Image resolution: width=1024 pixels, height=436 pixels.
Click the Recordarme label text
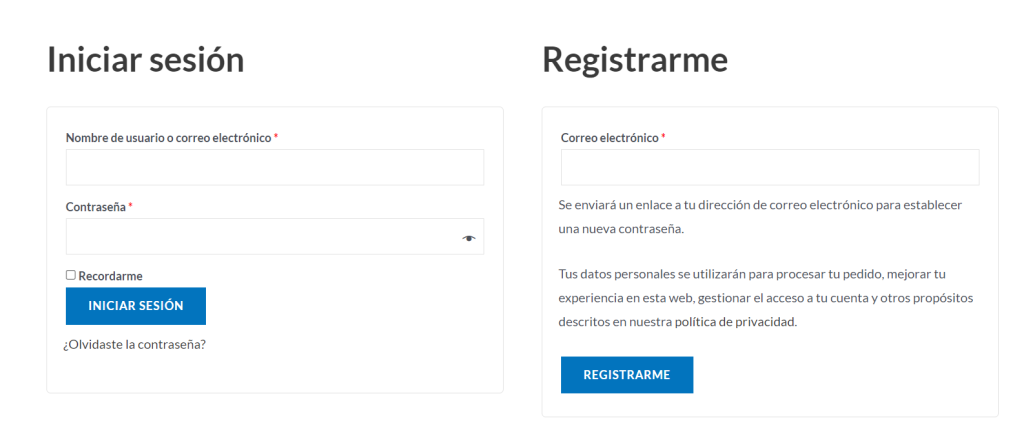coord(110,275)
